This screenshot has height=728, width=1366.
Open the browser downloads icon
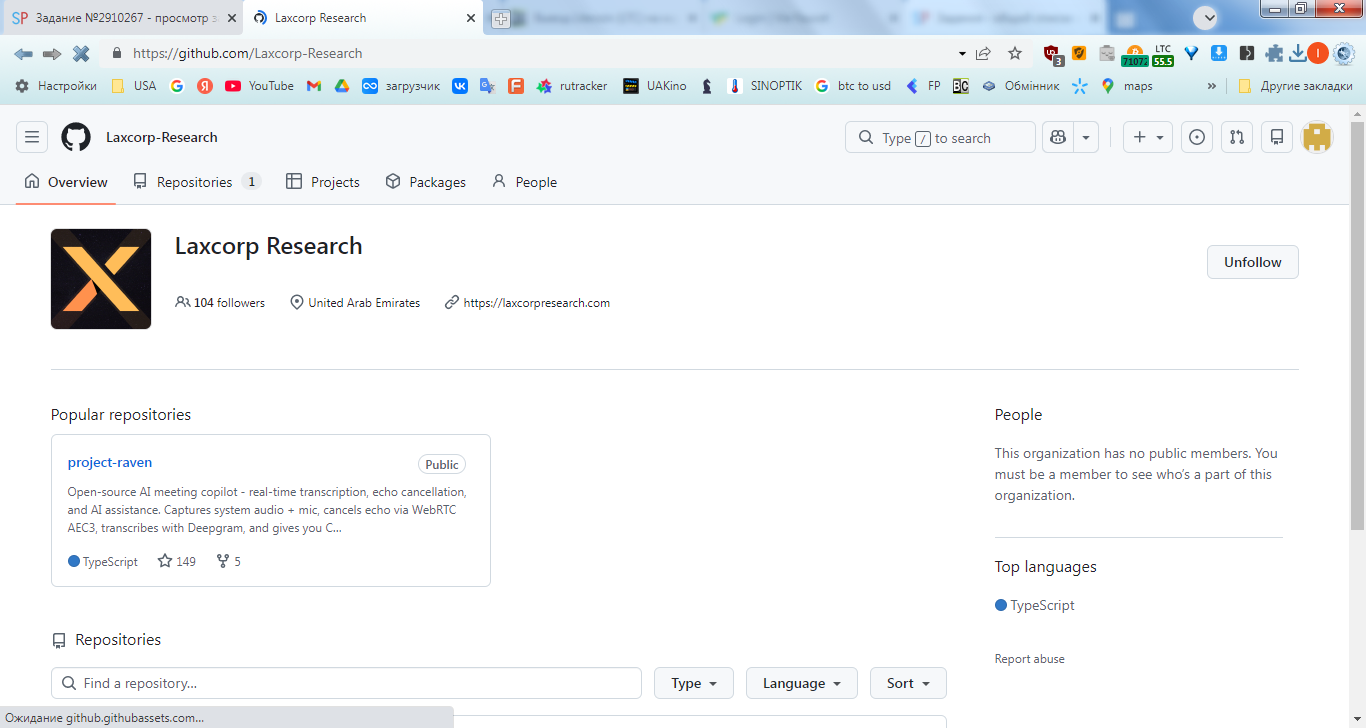[1298, 54]
